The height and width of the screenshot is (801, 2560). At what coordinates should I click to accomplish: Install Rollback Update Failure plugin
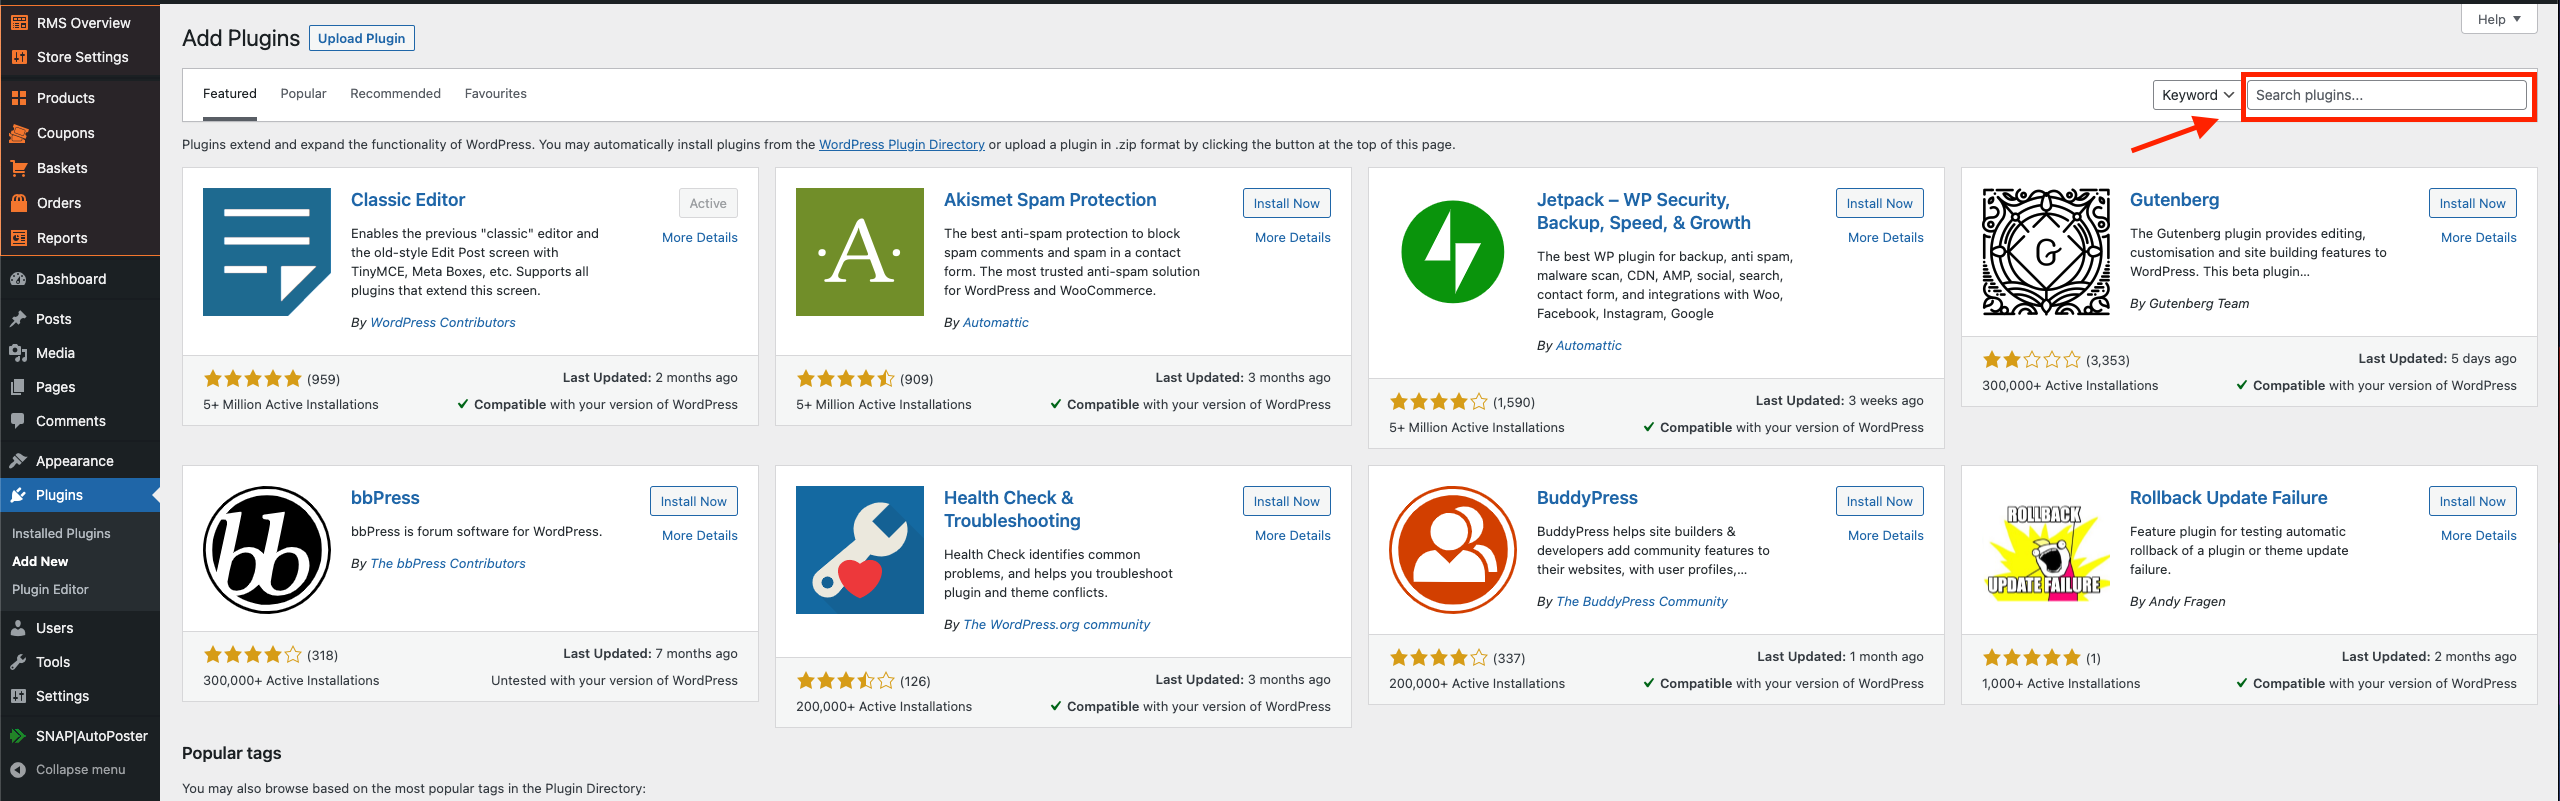click(x=2472, y=501)
